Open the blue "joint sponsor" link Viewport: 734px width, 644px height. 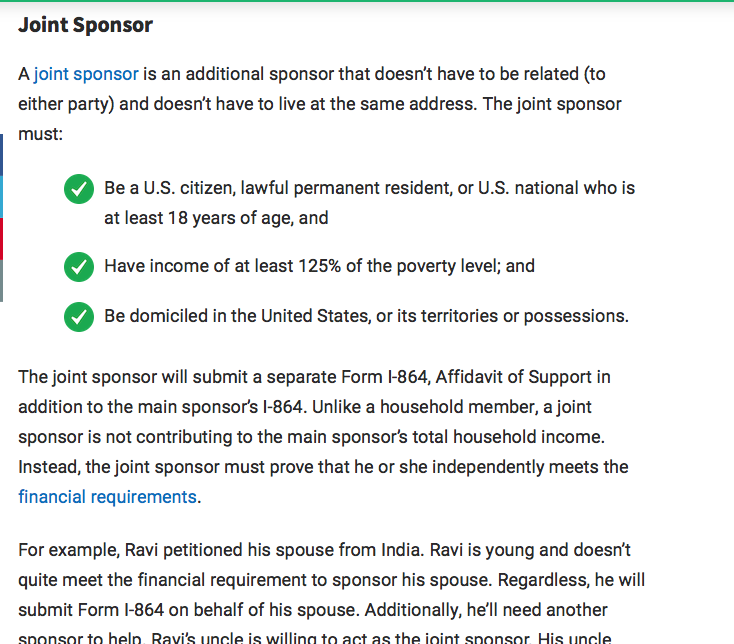tap(86, 74)
